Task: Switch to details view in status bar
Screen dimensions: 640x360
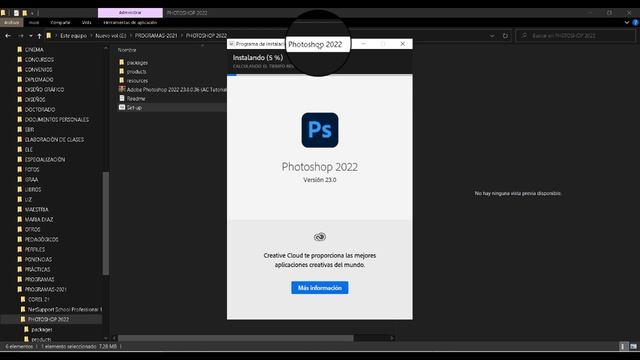Action: click(x=623, y=347)
